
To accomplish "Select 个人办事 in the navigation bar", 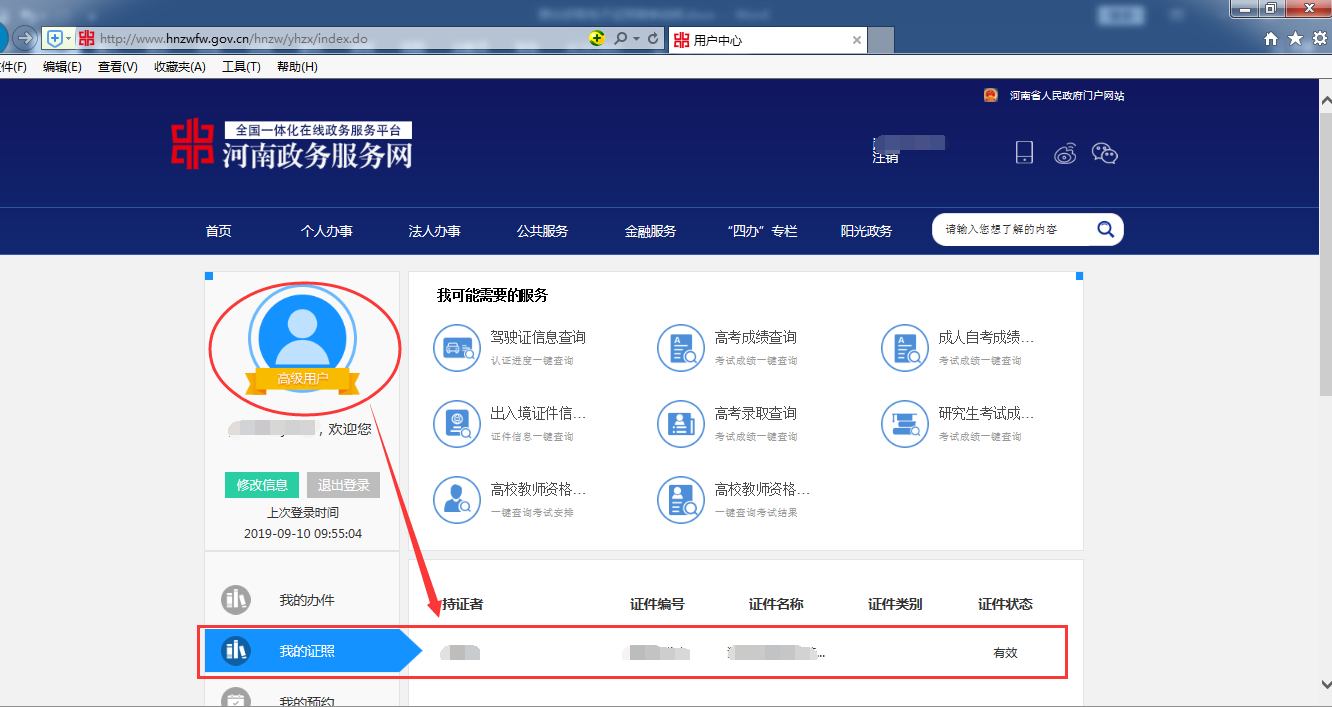I will tap(326, 230).
